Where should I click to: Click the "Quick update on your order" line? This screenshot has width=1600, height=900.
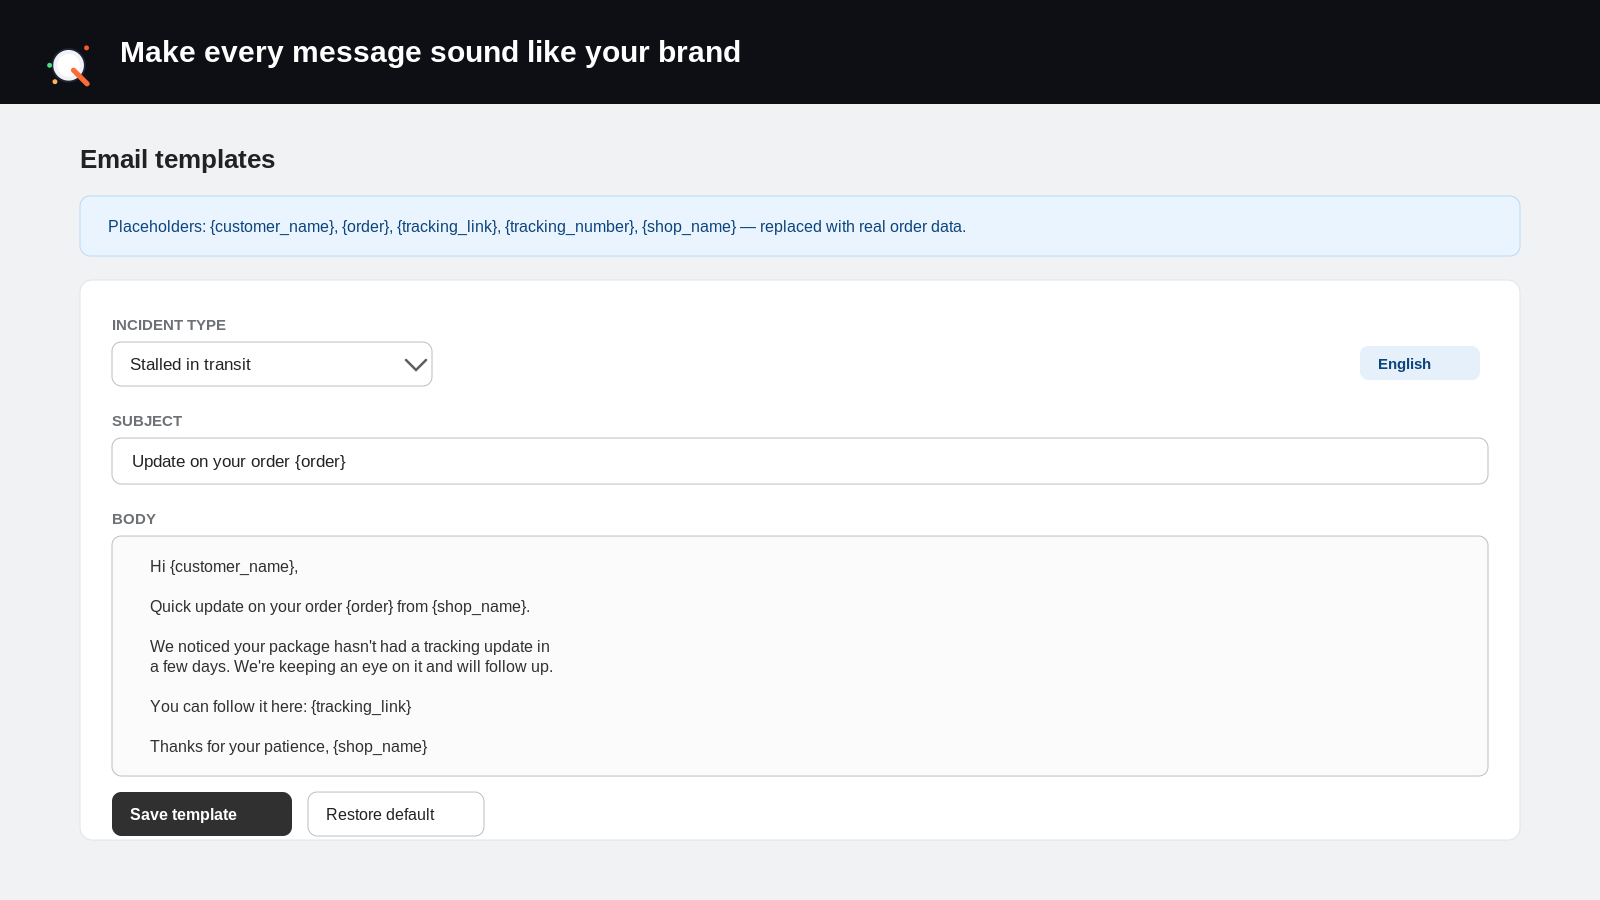[x=340, y=606]
